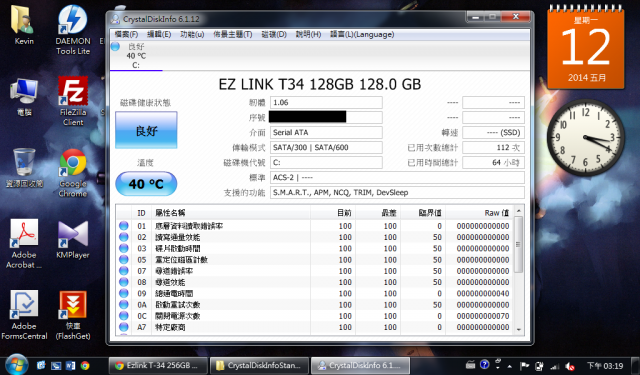640x375 pixels.
Task: Open the 資源回收筒 recycle bin icon
Action: coord(24,167)
